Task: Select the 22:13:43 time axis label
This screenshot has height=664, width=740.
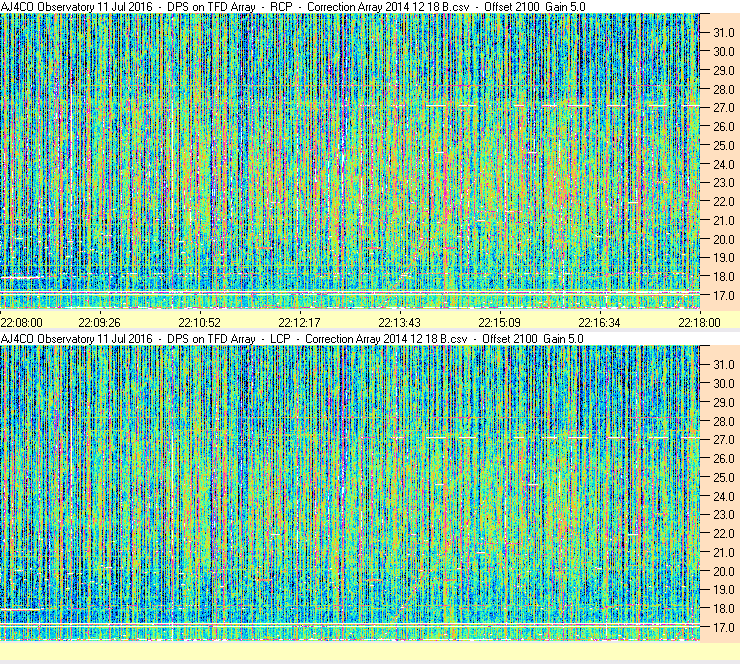Action: tap(399, 322)
